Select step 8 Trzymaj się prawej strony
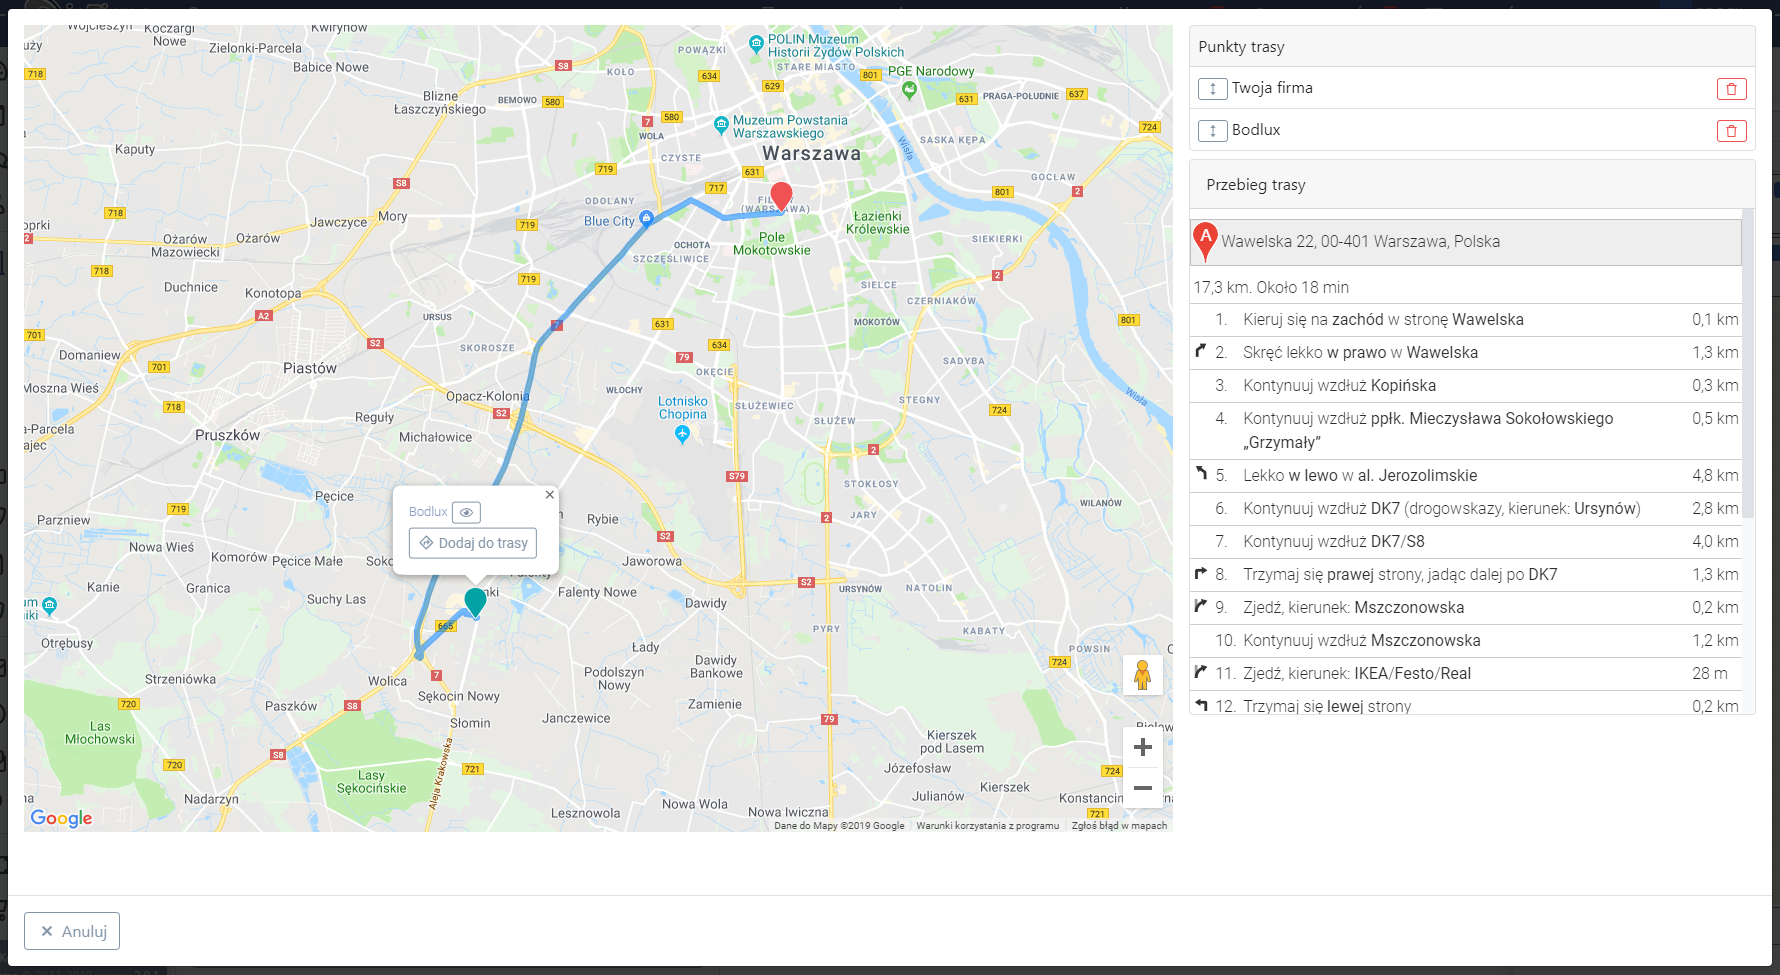1780x975 pixels. click(1466, 575)
